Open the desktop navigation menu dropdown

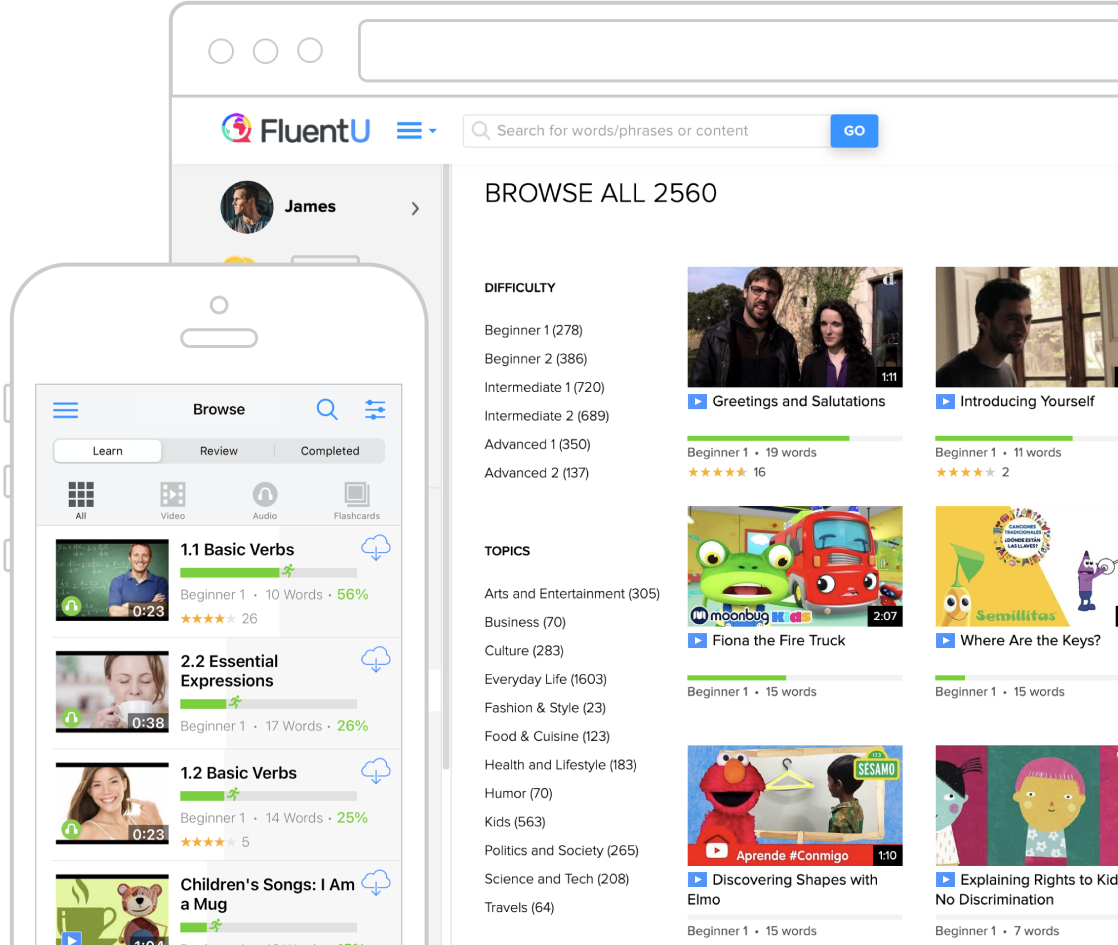(x=416, y=131)
